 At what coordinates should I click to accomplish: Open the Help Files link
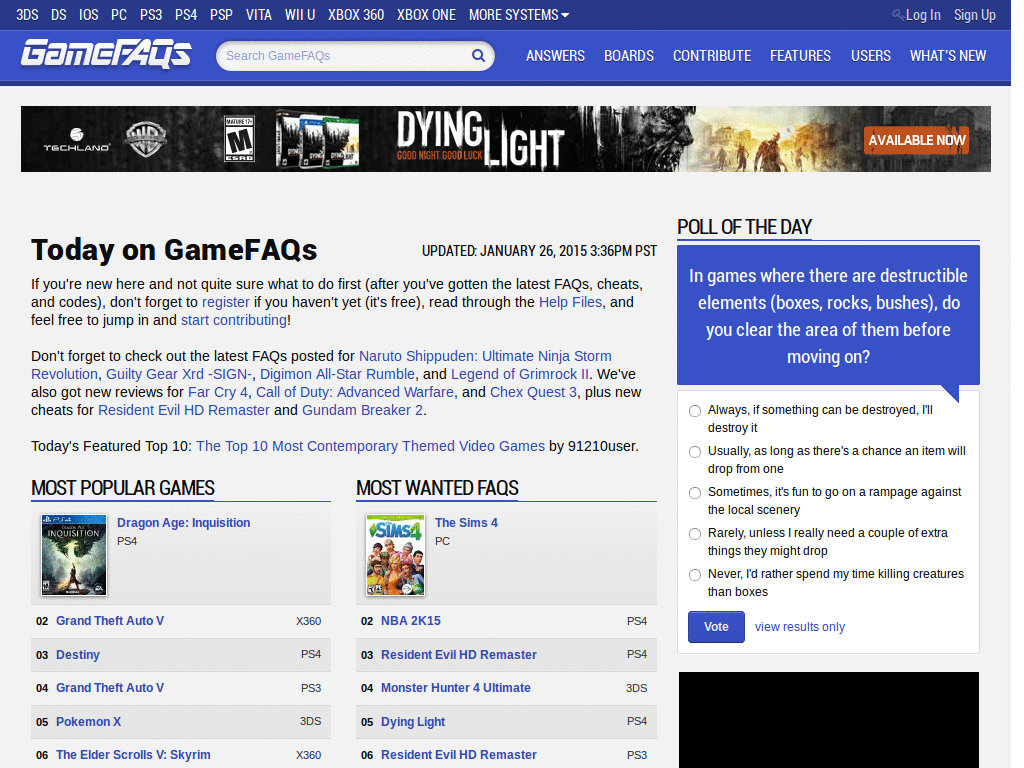(570, 302)
